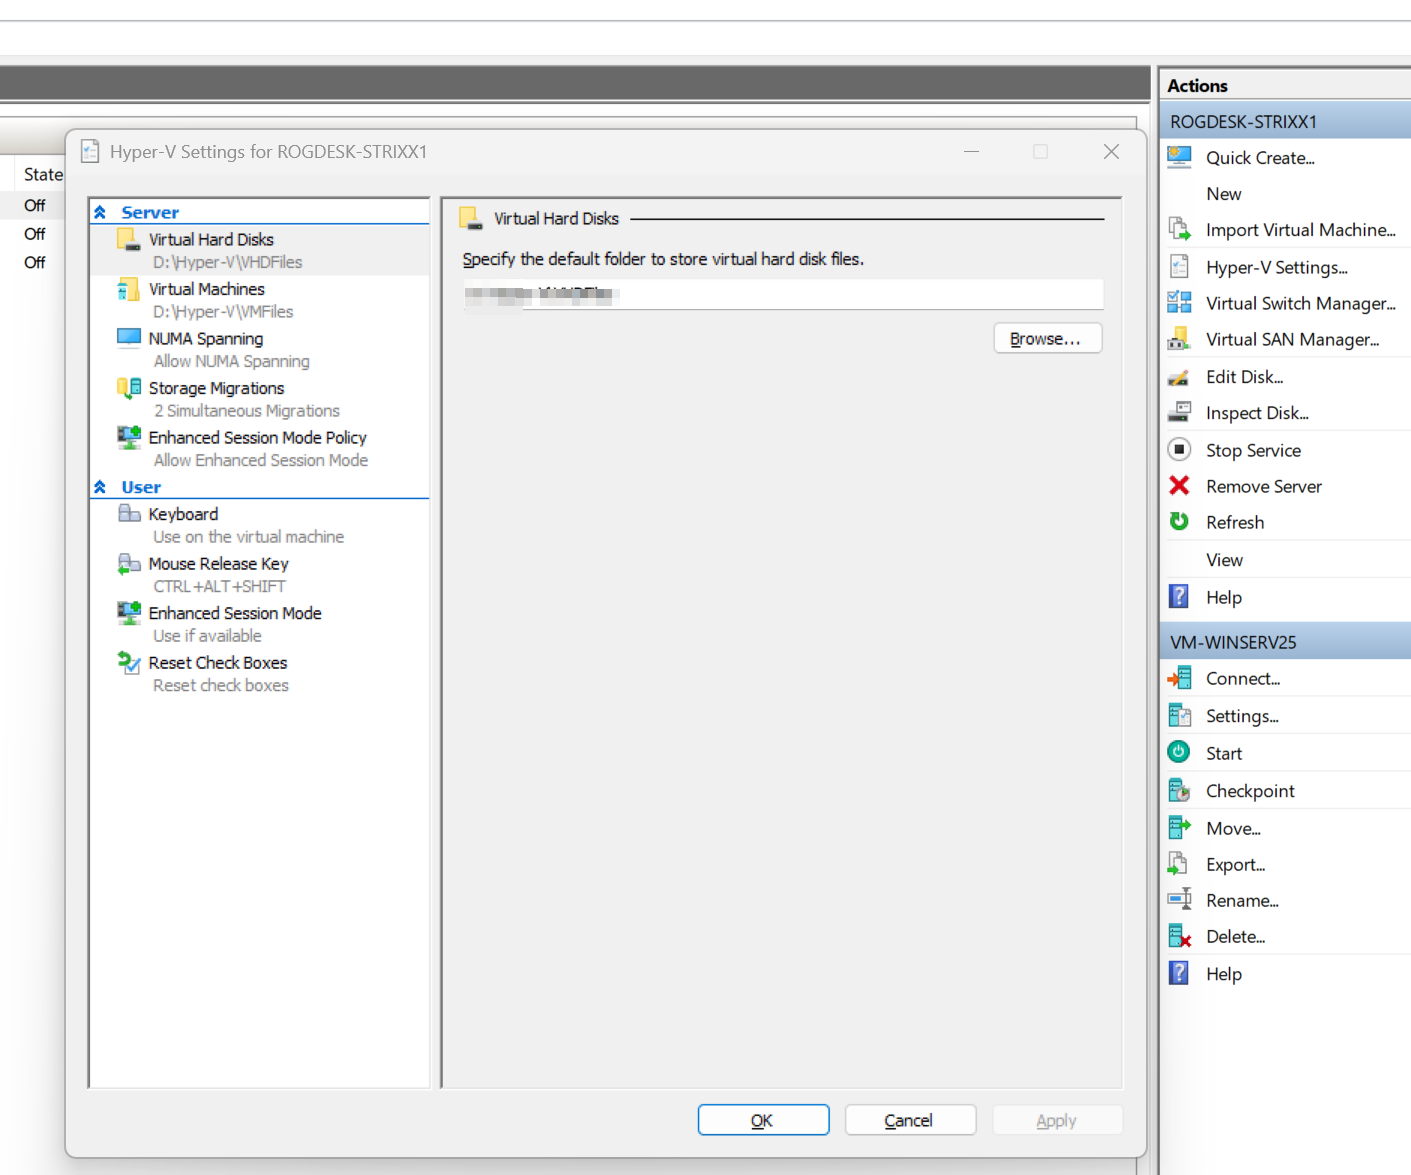Click the 'CTRL+ALT+SHIFT' text

point(219,586)
